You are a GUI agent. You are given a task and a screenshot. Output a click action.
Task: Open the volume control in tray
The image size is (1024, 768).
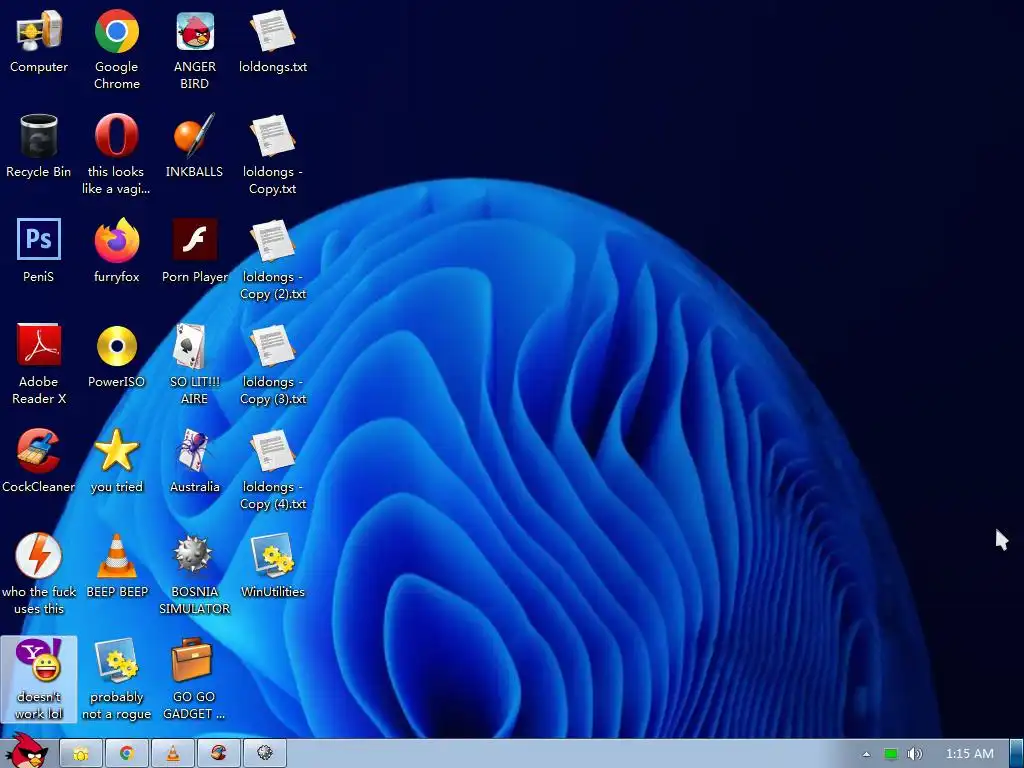(x=914, y=754)
